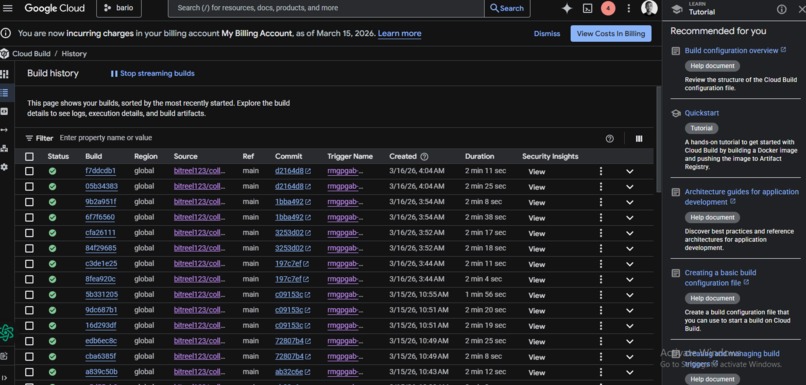Screen dimensions: 806x385
Task: Sort table by Commit column header
Action: pyautogui.click(x=288, y=156)
